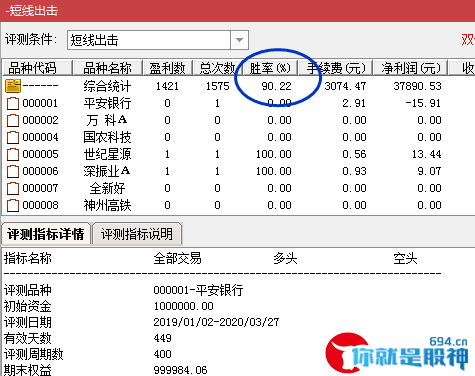This screenshot has width=475, height=376.
Task: Sort by the 净利润(元) column header
Action: pyautogui.click(x=411, y=68)
